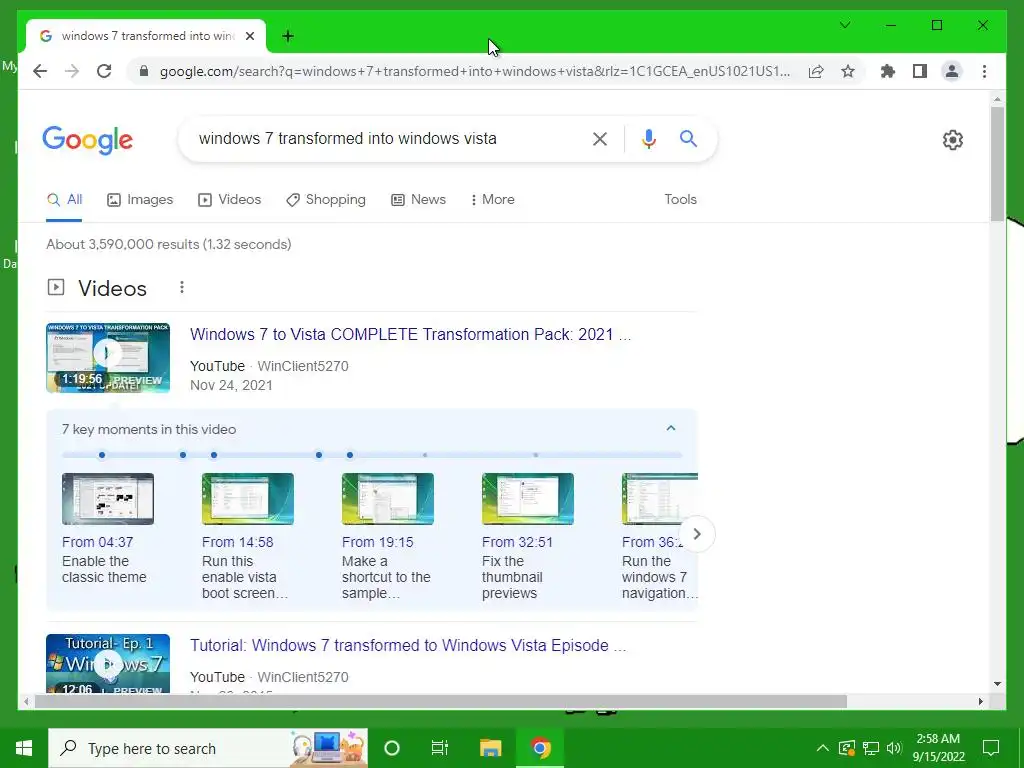Go back to the previous page
1024x768 pixels.
[x=40, y=71]
